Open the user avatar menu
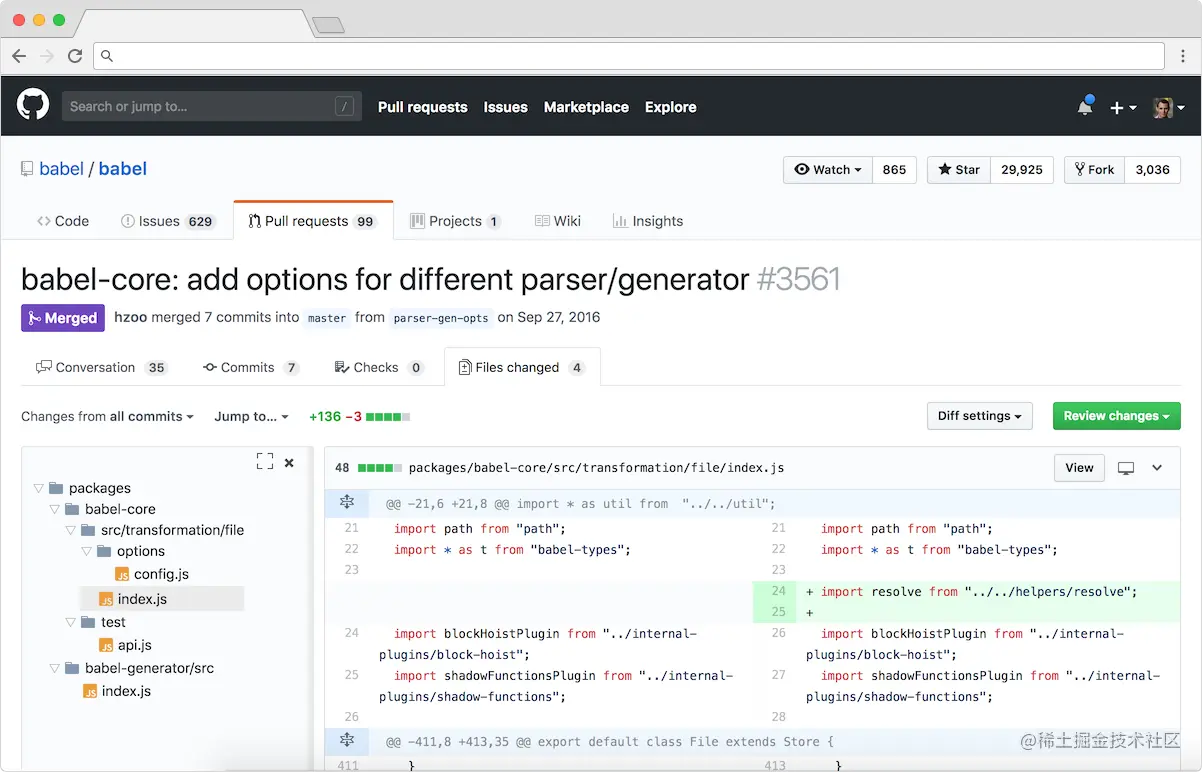 pos(1169,107)
